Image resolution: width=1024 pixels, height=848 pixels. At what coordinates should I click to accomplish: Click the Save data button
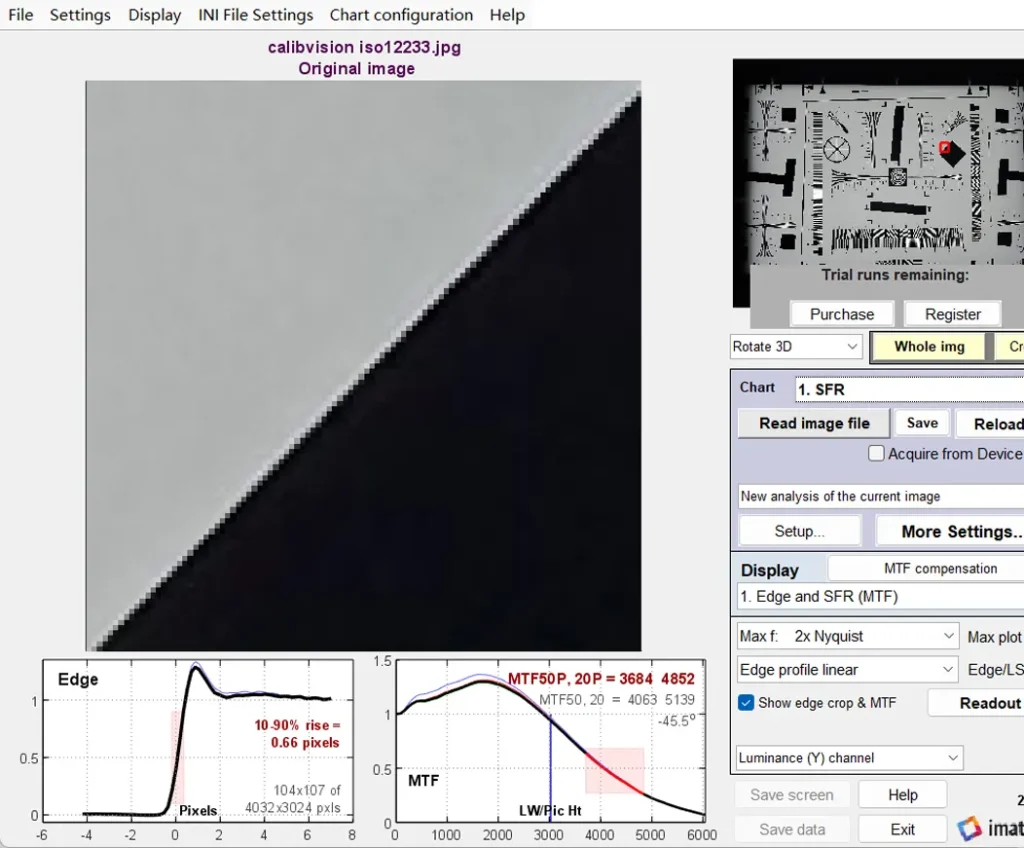[792, 829]
